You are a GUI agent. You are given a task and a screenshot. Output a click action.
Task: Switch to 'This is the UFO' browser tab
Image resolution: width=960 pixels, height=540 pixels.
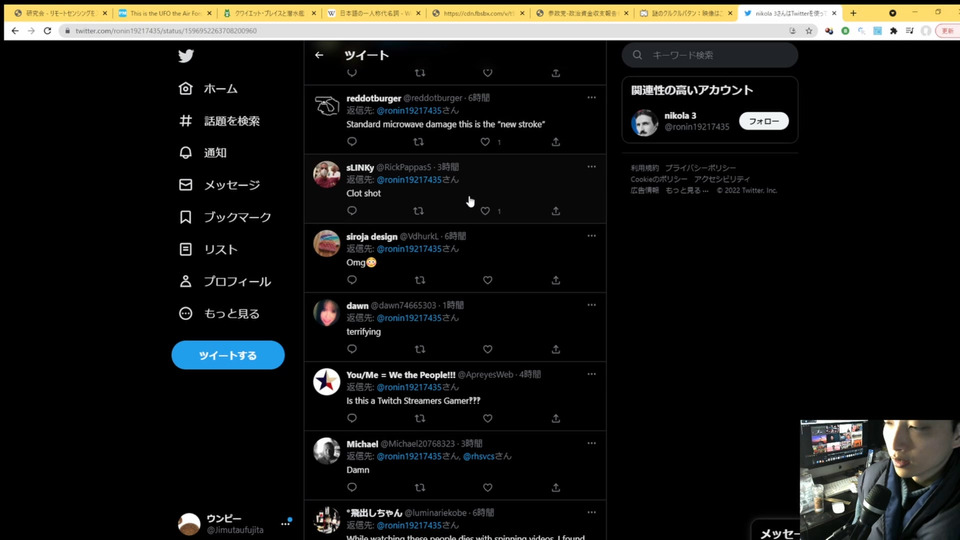pos(165,13)
